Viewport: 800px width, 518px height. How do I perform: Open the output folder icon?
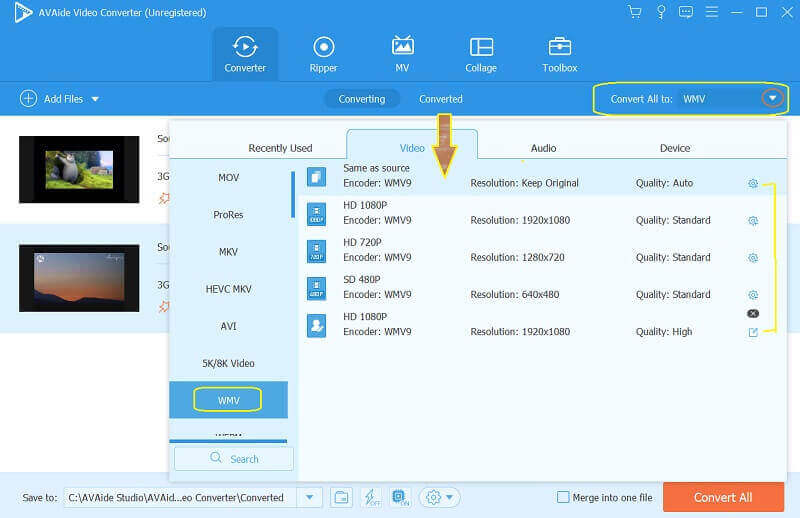point(341,497)
